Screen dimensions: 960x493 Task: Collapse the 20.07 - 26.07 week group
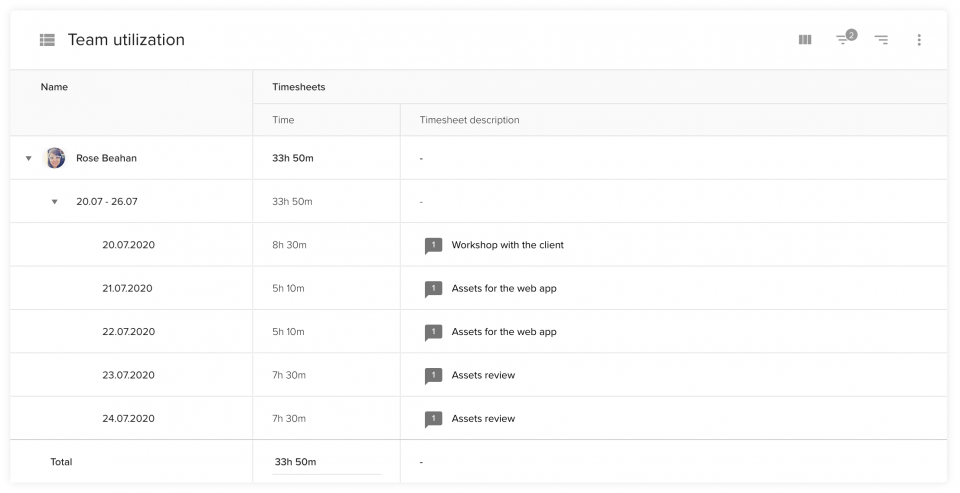[54, 202]
